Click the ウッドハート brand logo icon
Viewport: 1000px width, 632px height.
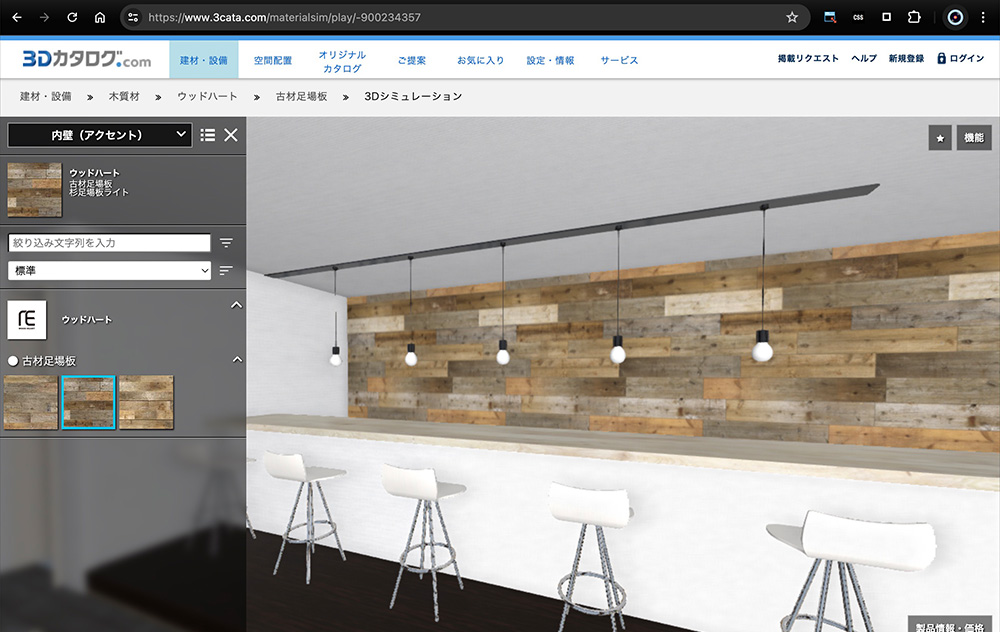tap(27, 320)
